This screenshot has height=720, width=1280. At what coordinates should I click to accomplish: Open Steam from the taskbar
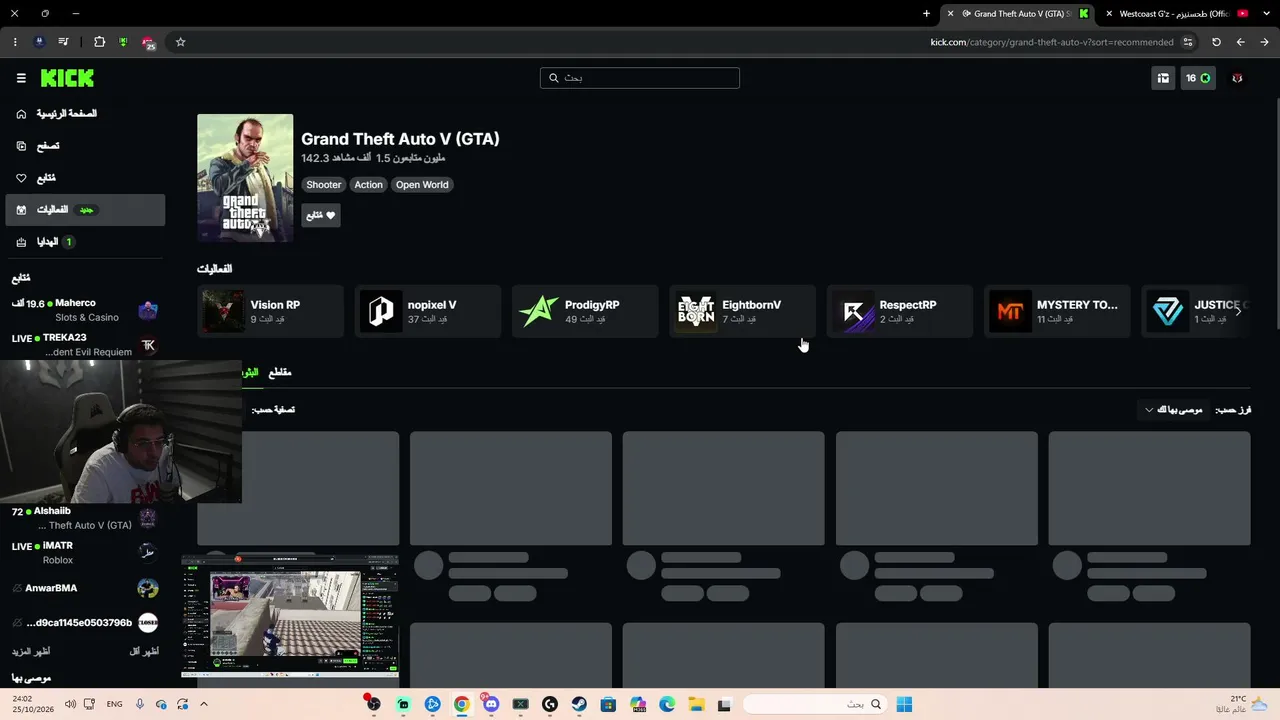(x=578, y=704)
